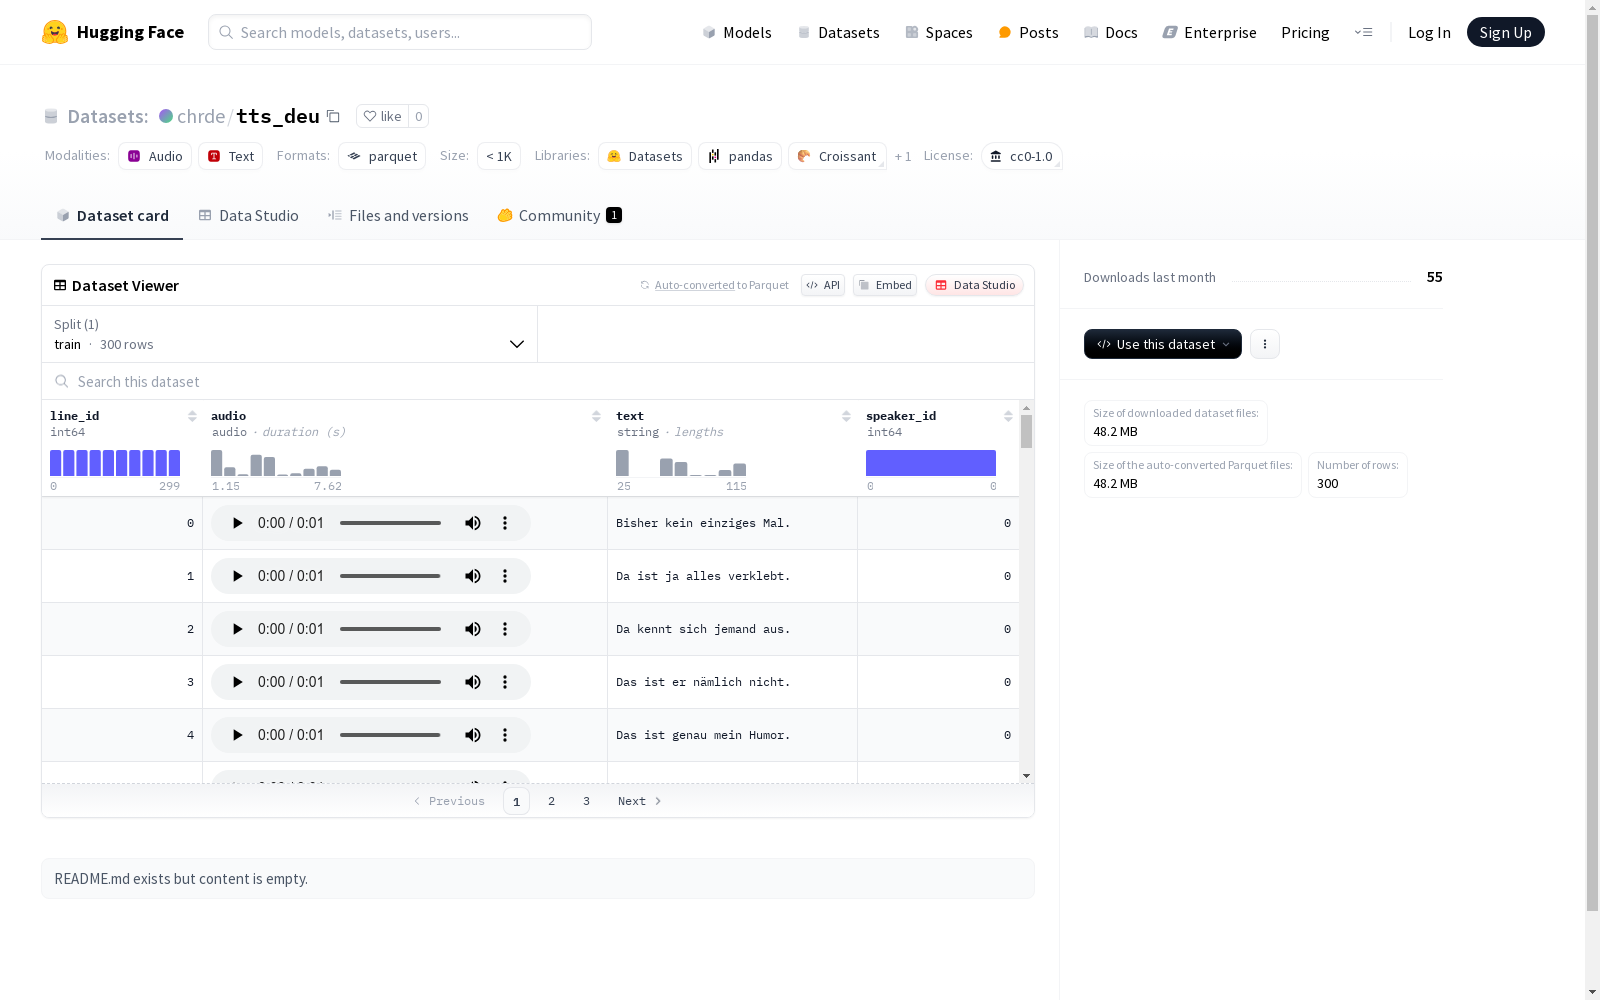Viewport: 1600px width, 1000px height.
Task: Play audio for row 2
Action: pos(237,629)
